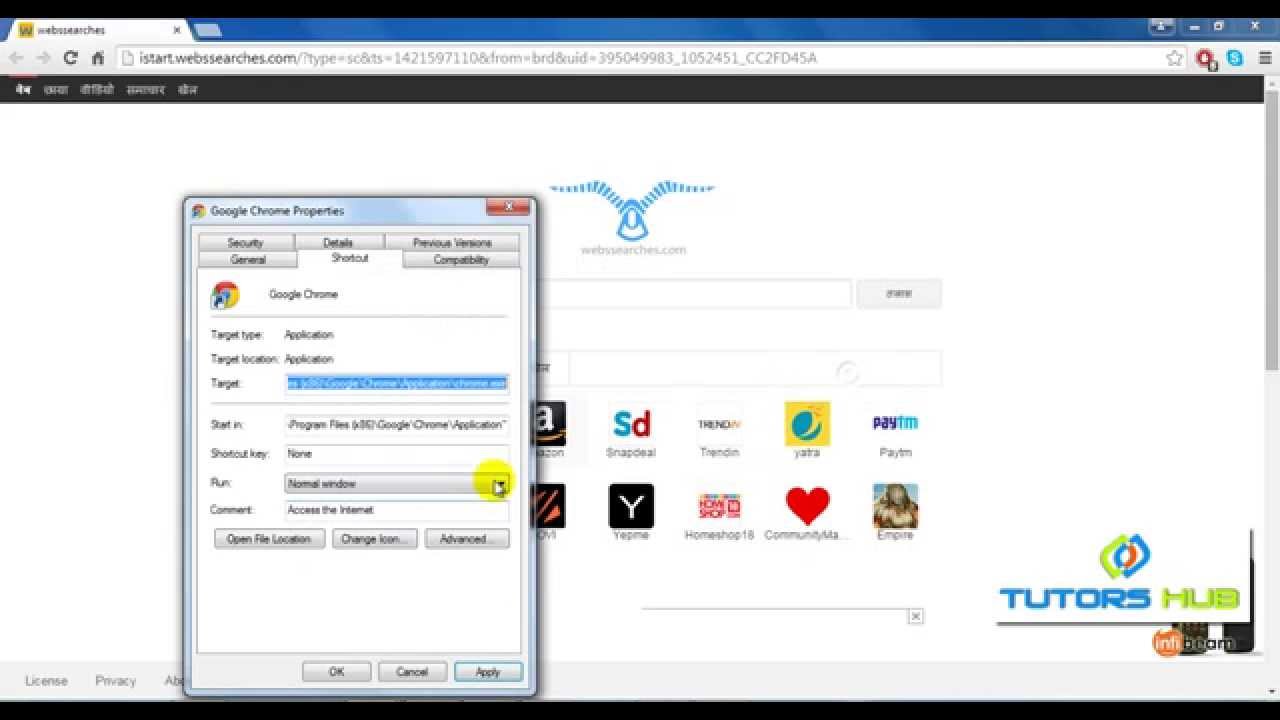Open the Snapdeal shortcut tile
The height and width of the screenshot is (720, 1280).
[631, 430]
